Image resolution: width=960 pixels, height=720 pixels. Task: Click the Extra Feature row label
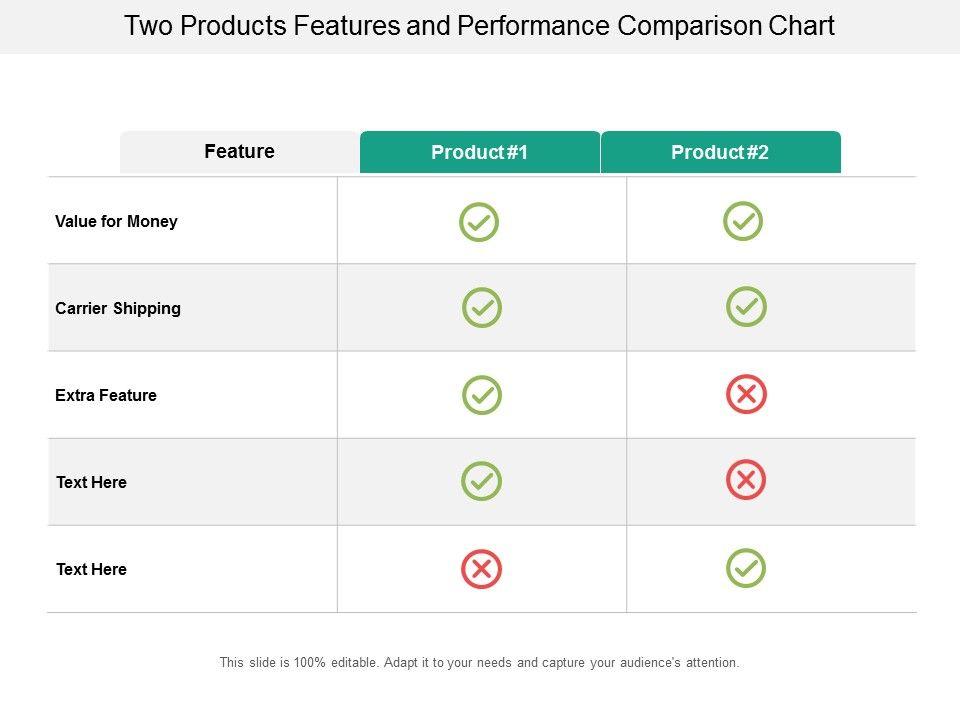106,395
